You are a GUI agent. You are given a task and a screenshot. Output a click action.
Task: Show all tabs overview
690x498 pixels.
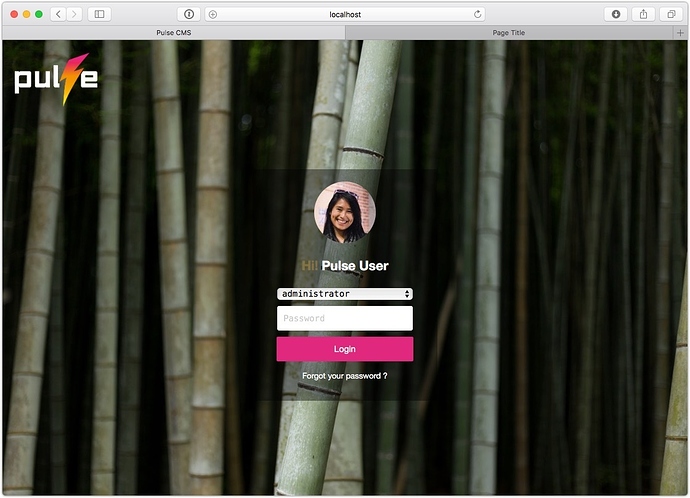pos(671,14)
